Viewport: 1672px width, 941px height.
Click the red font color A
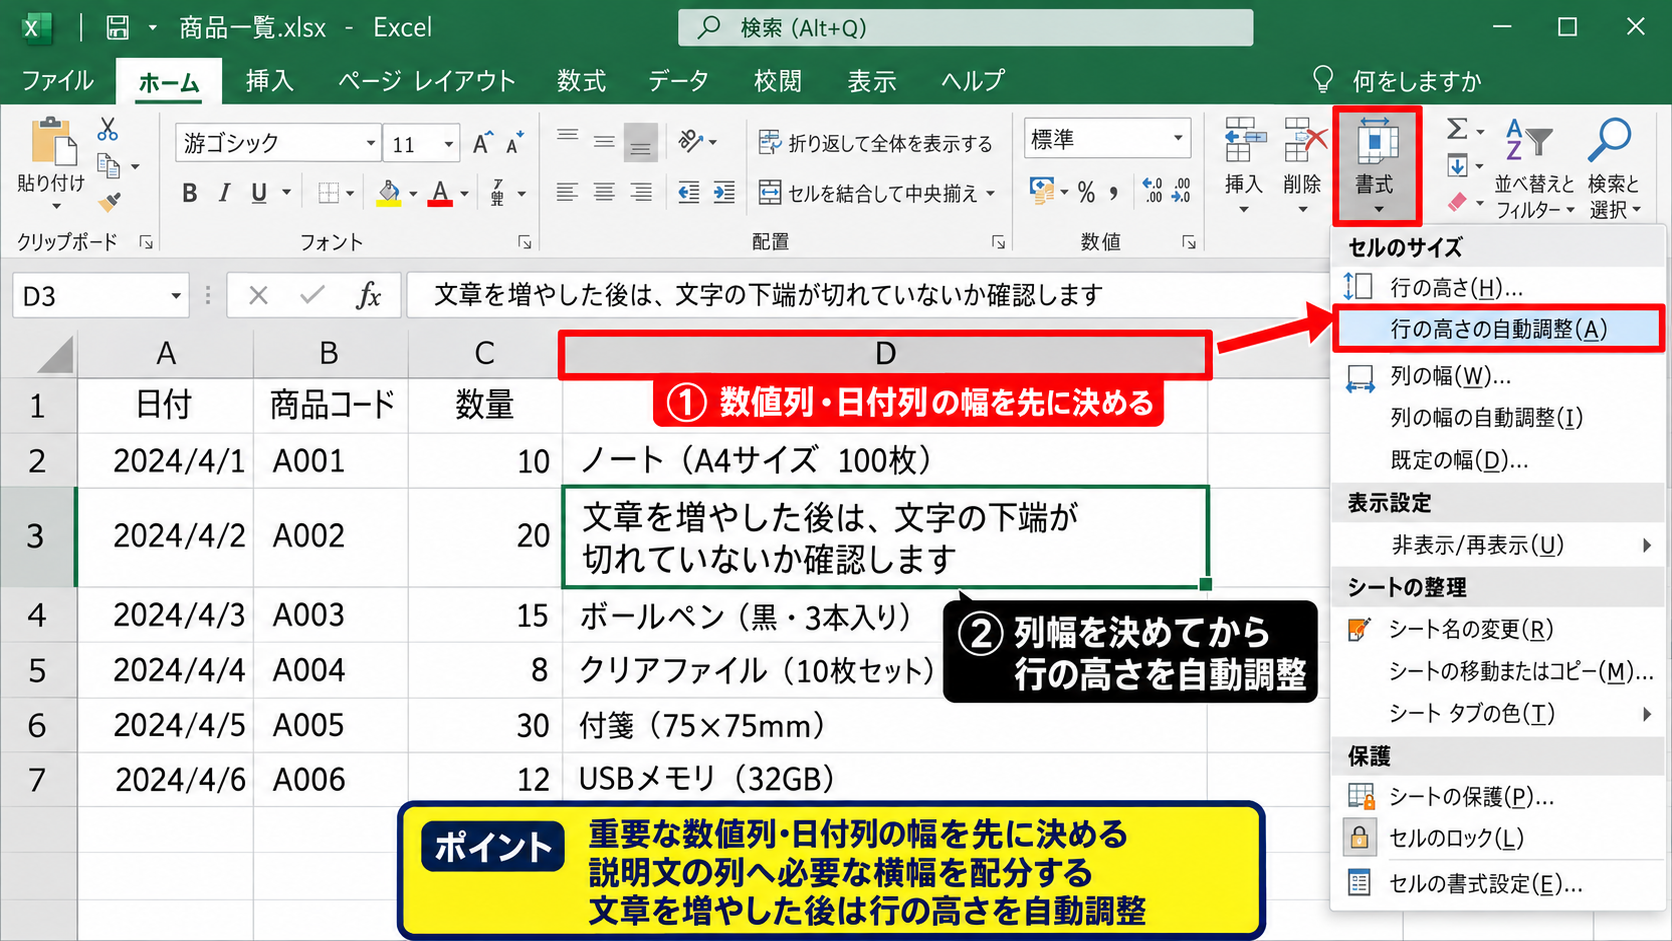(x=440, y=193)
